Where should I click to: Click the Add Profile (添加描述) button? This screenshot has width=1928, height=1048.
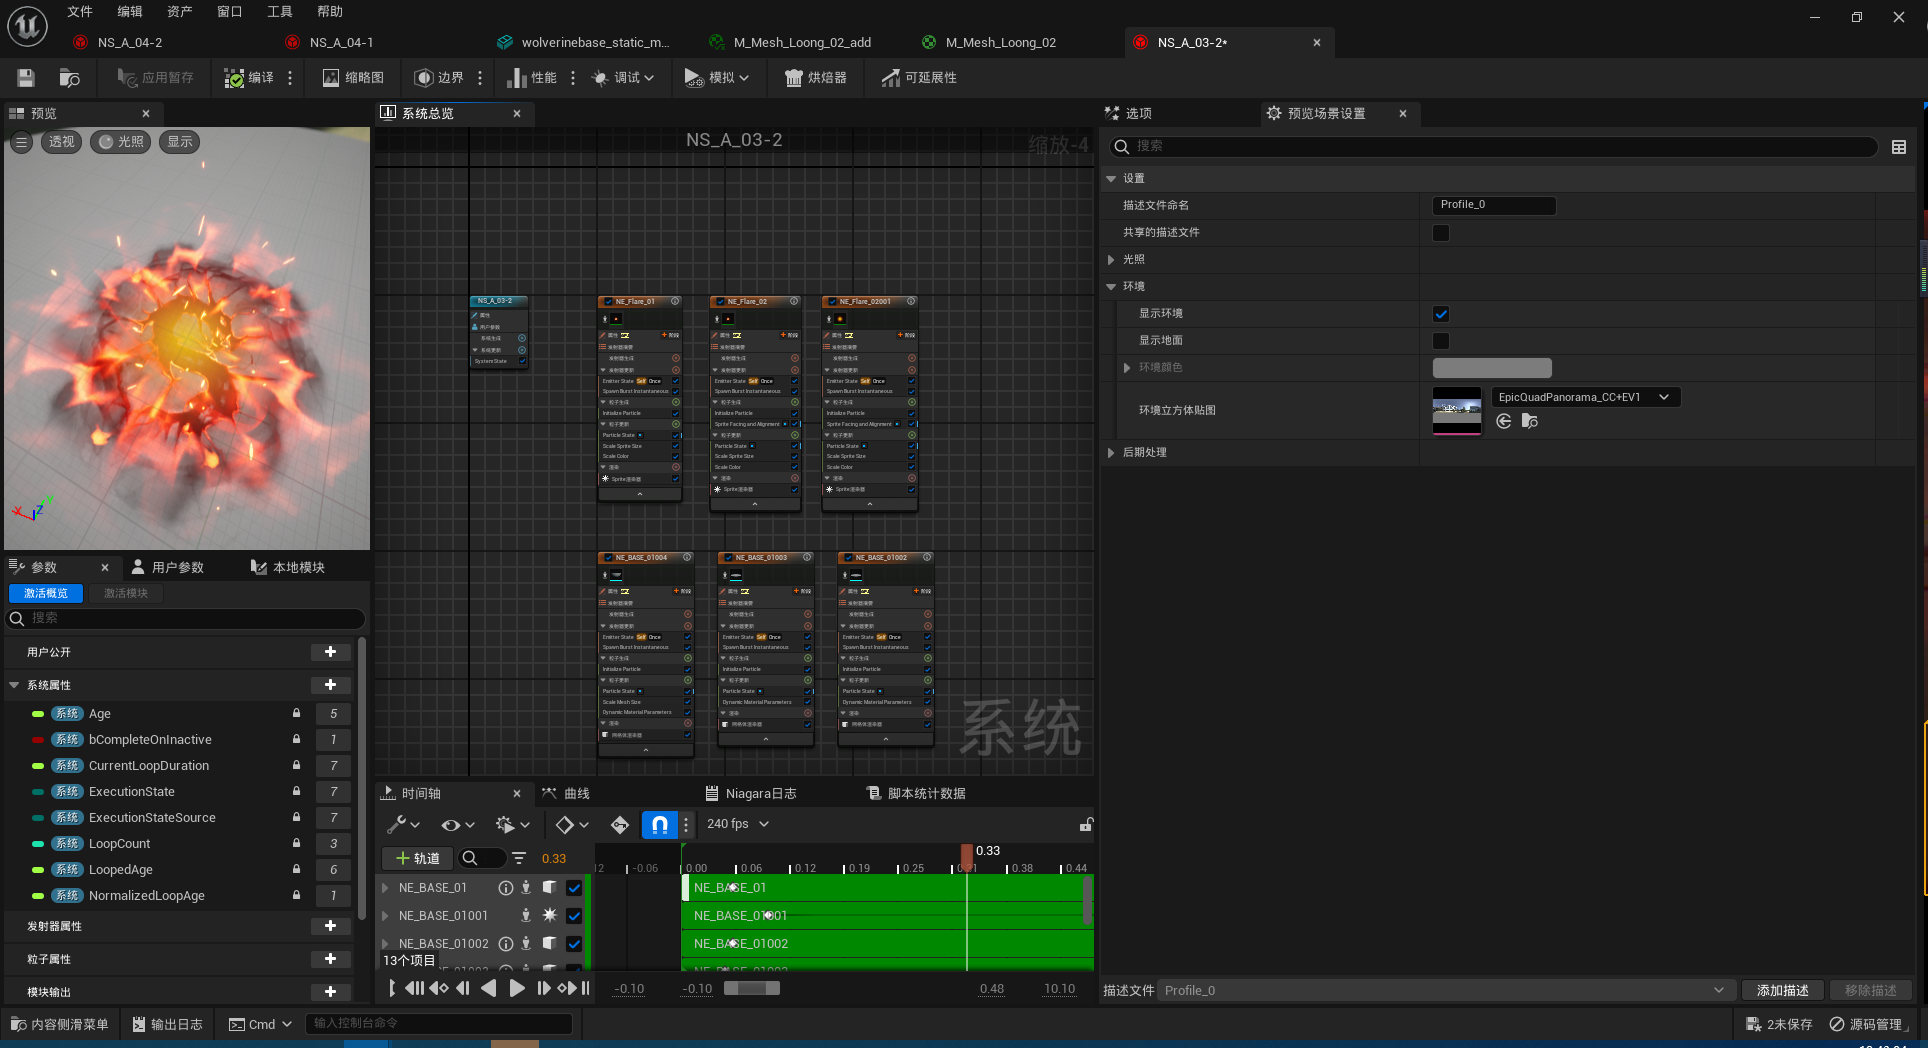[x=1782, y=991]
